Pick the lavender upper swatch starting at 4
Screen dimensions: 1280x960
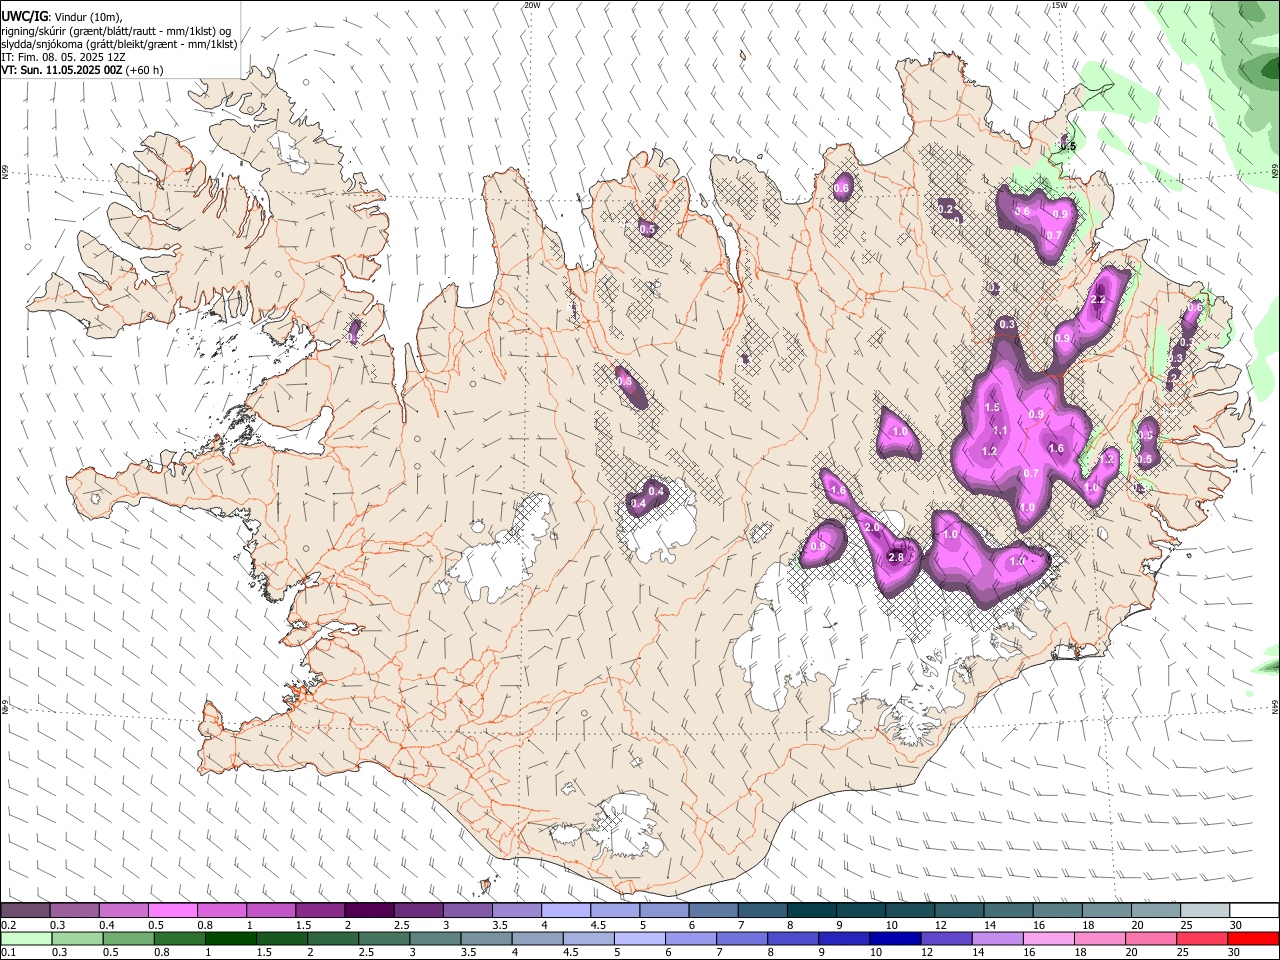click(565, 911)
